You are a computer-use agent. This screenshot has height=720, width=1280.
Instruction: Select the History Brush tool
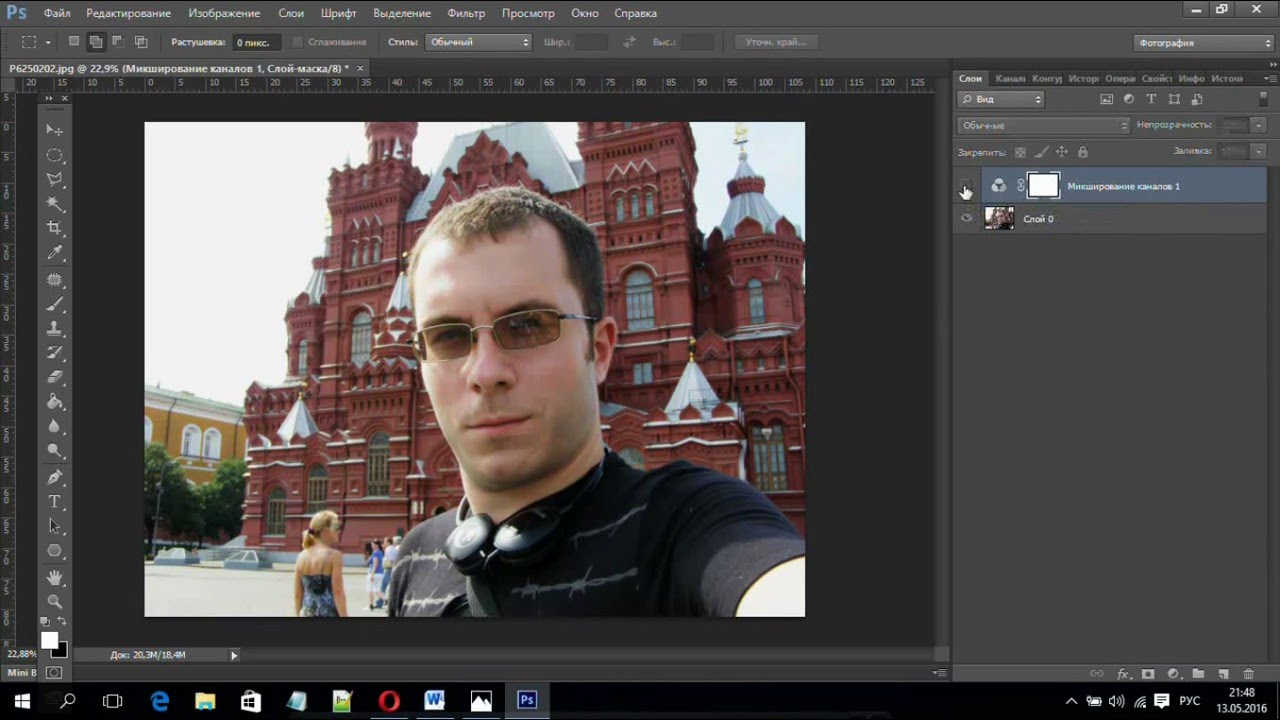[x=55, y=353]
